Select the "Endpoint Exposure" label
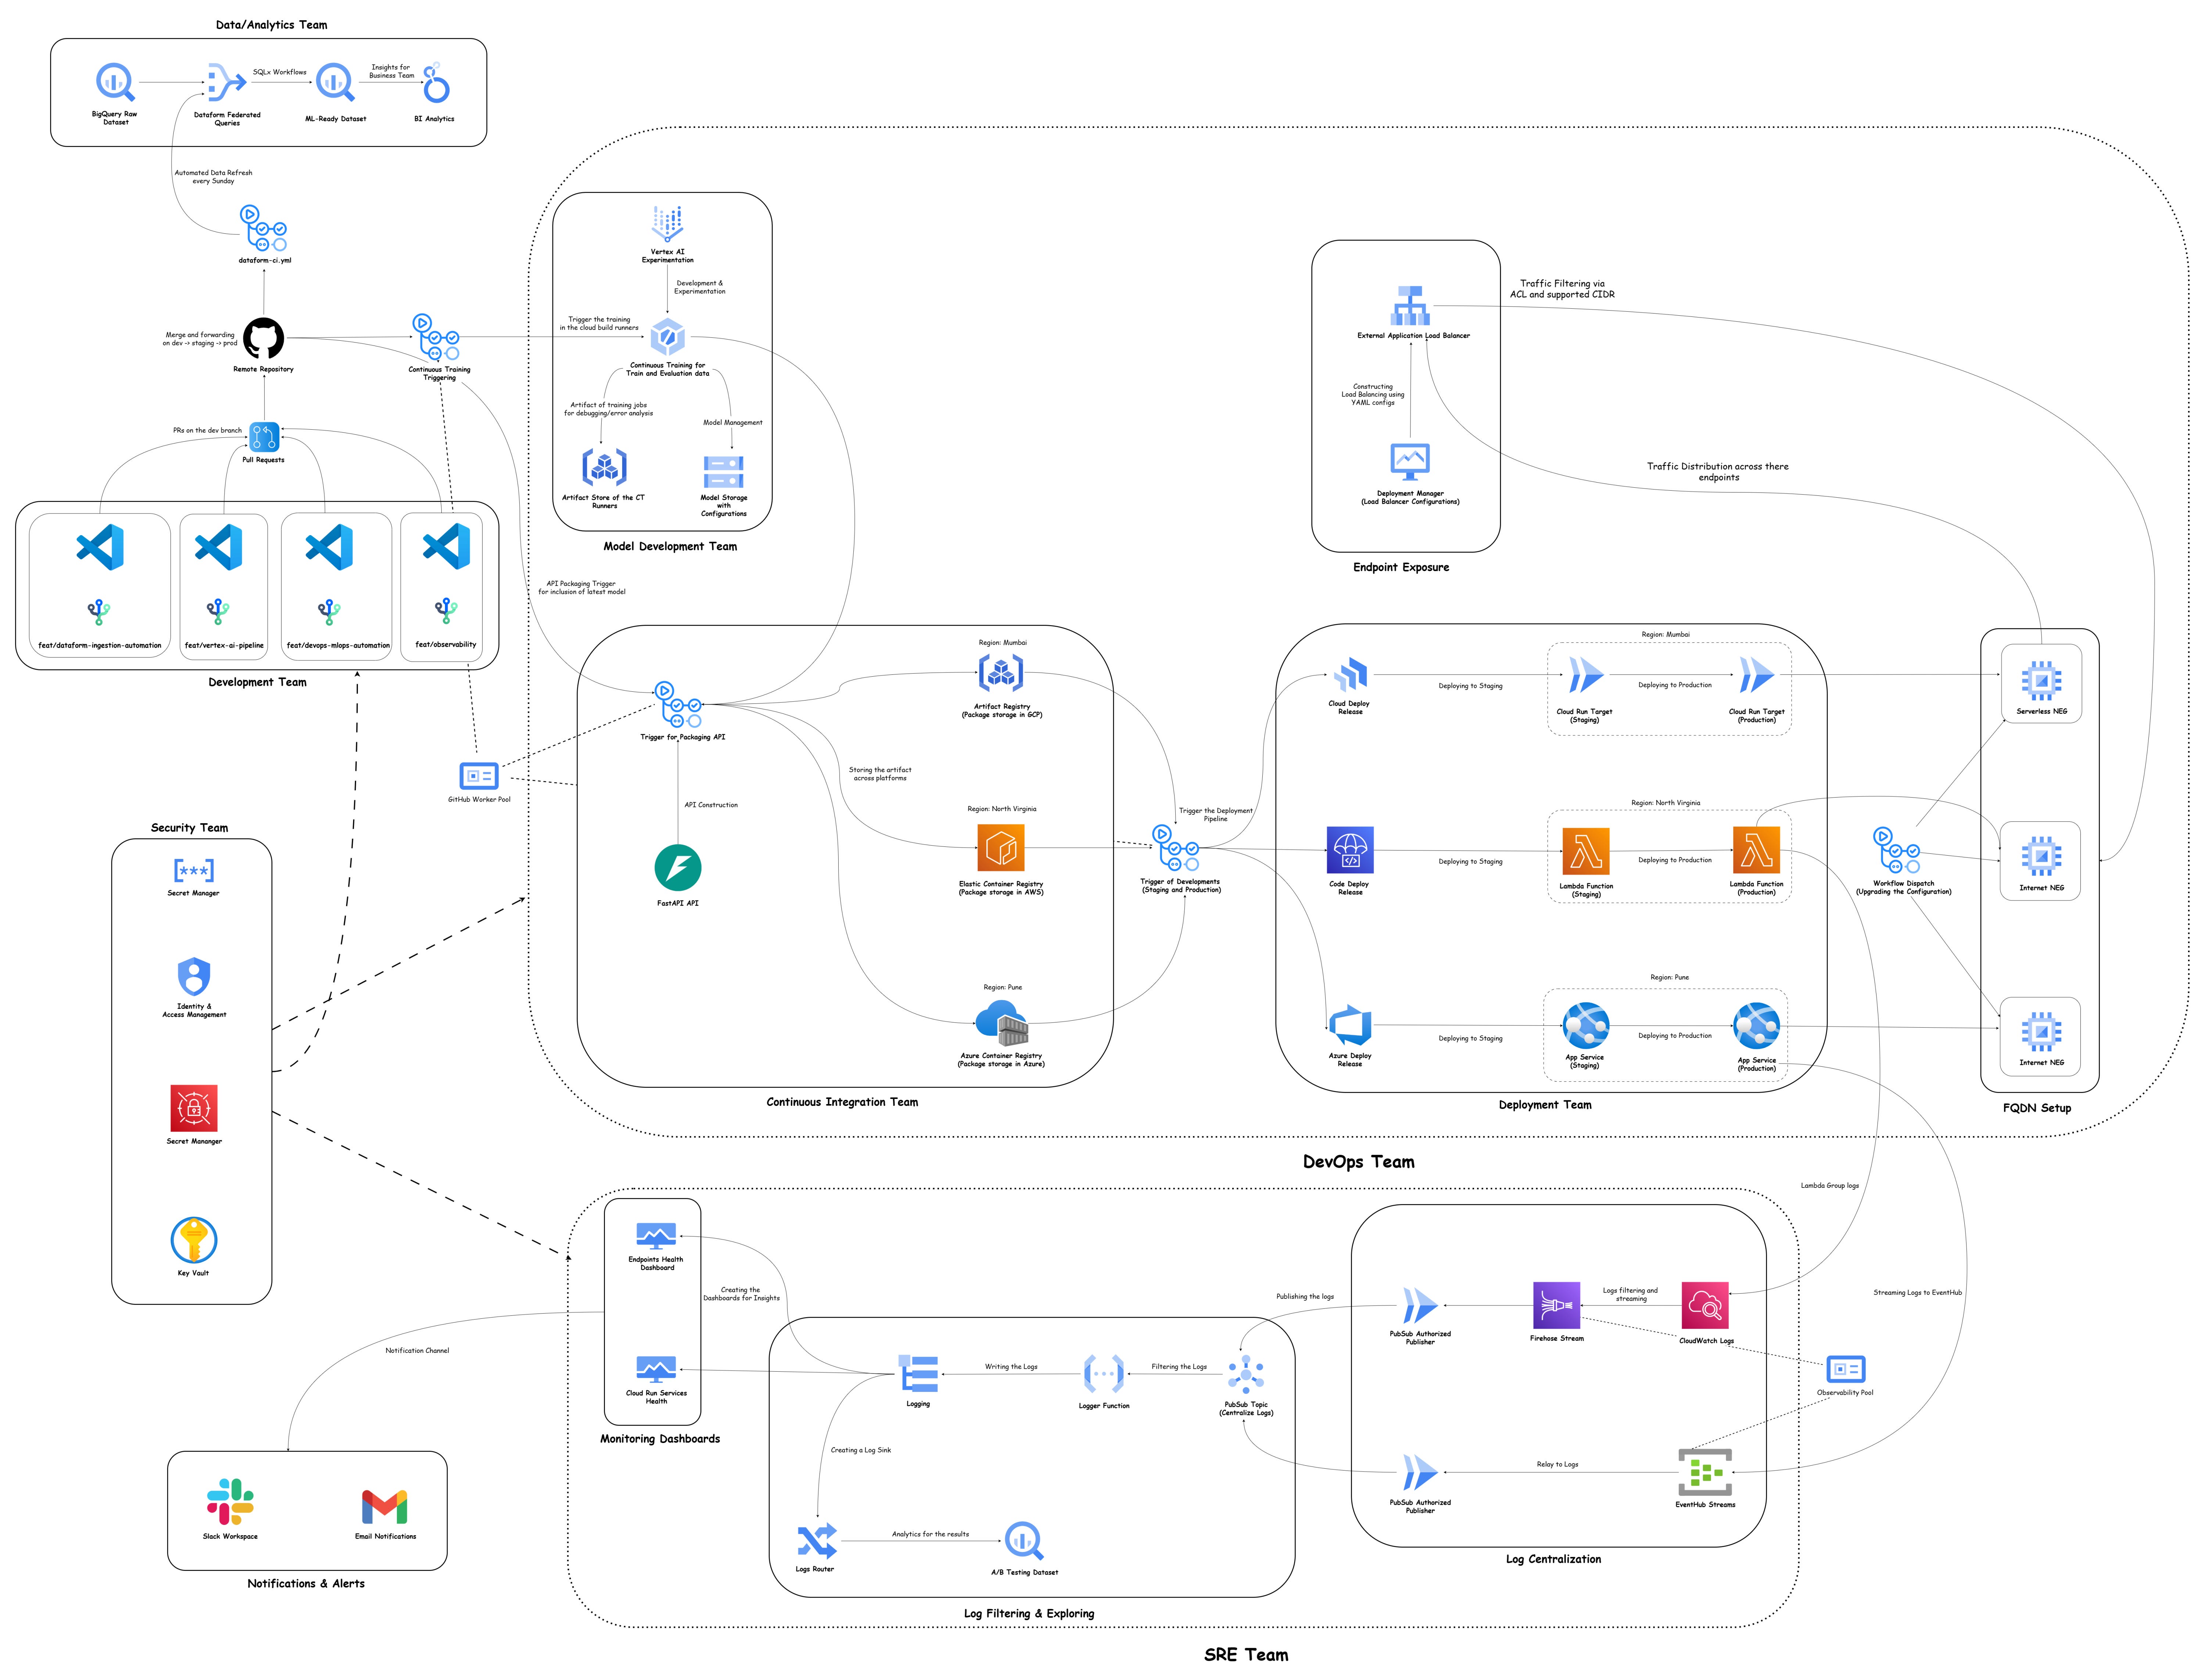The height and width of the screenshot is (1680, 2205). coord(1401,568)
